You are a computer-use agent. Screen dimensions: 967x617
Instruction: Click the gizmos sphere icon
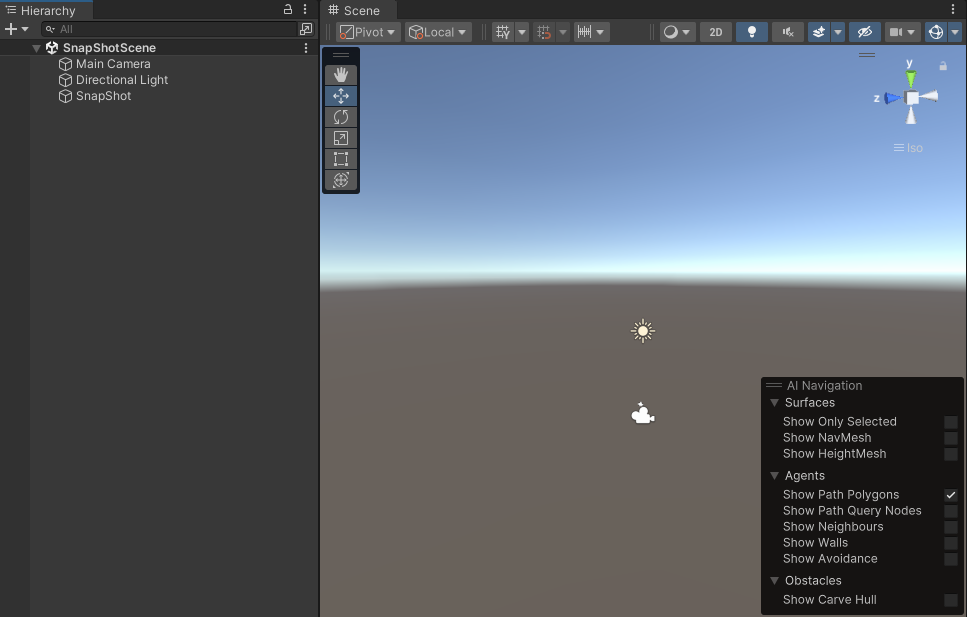(936, 32)
